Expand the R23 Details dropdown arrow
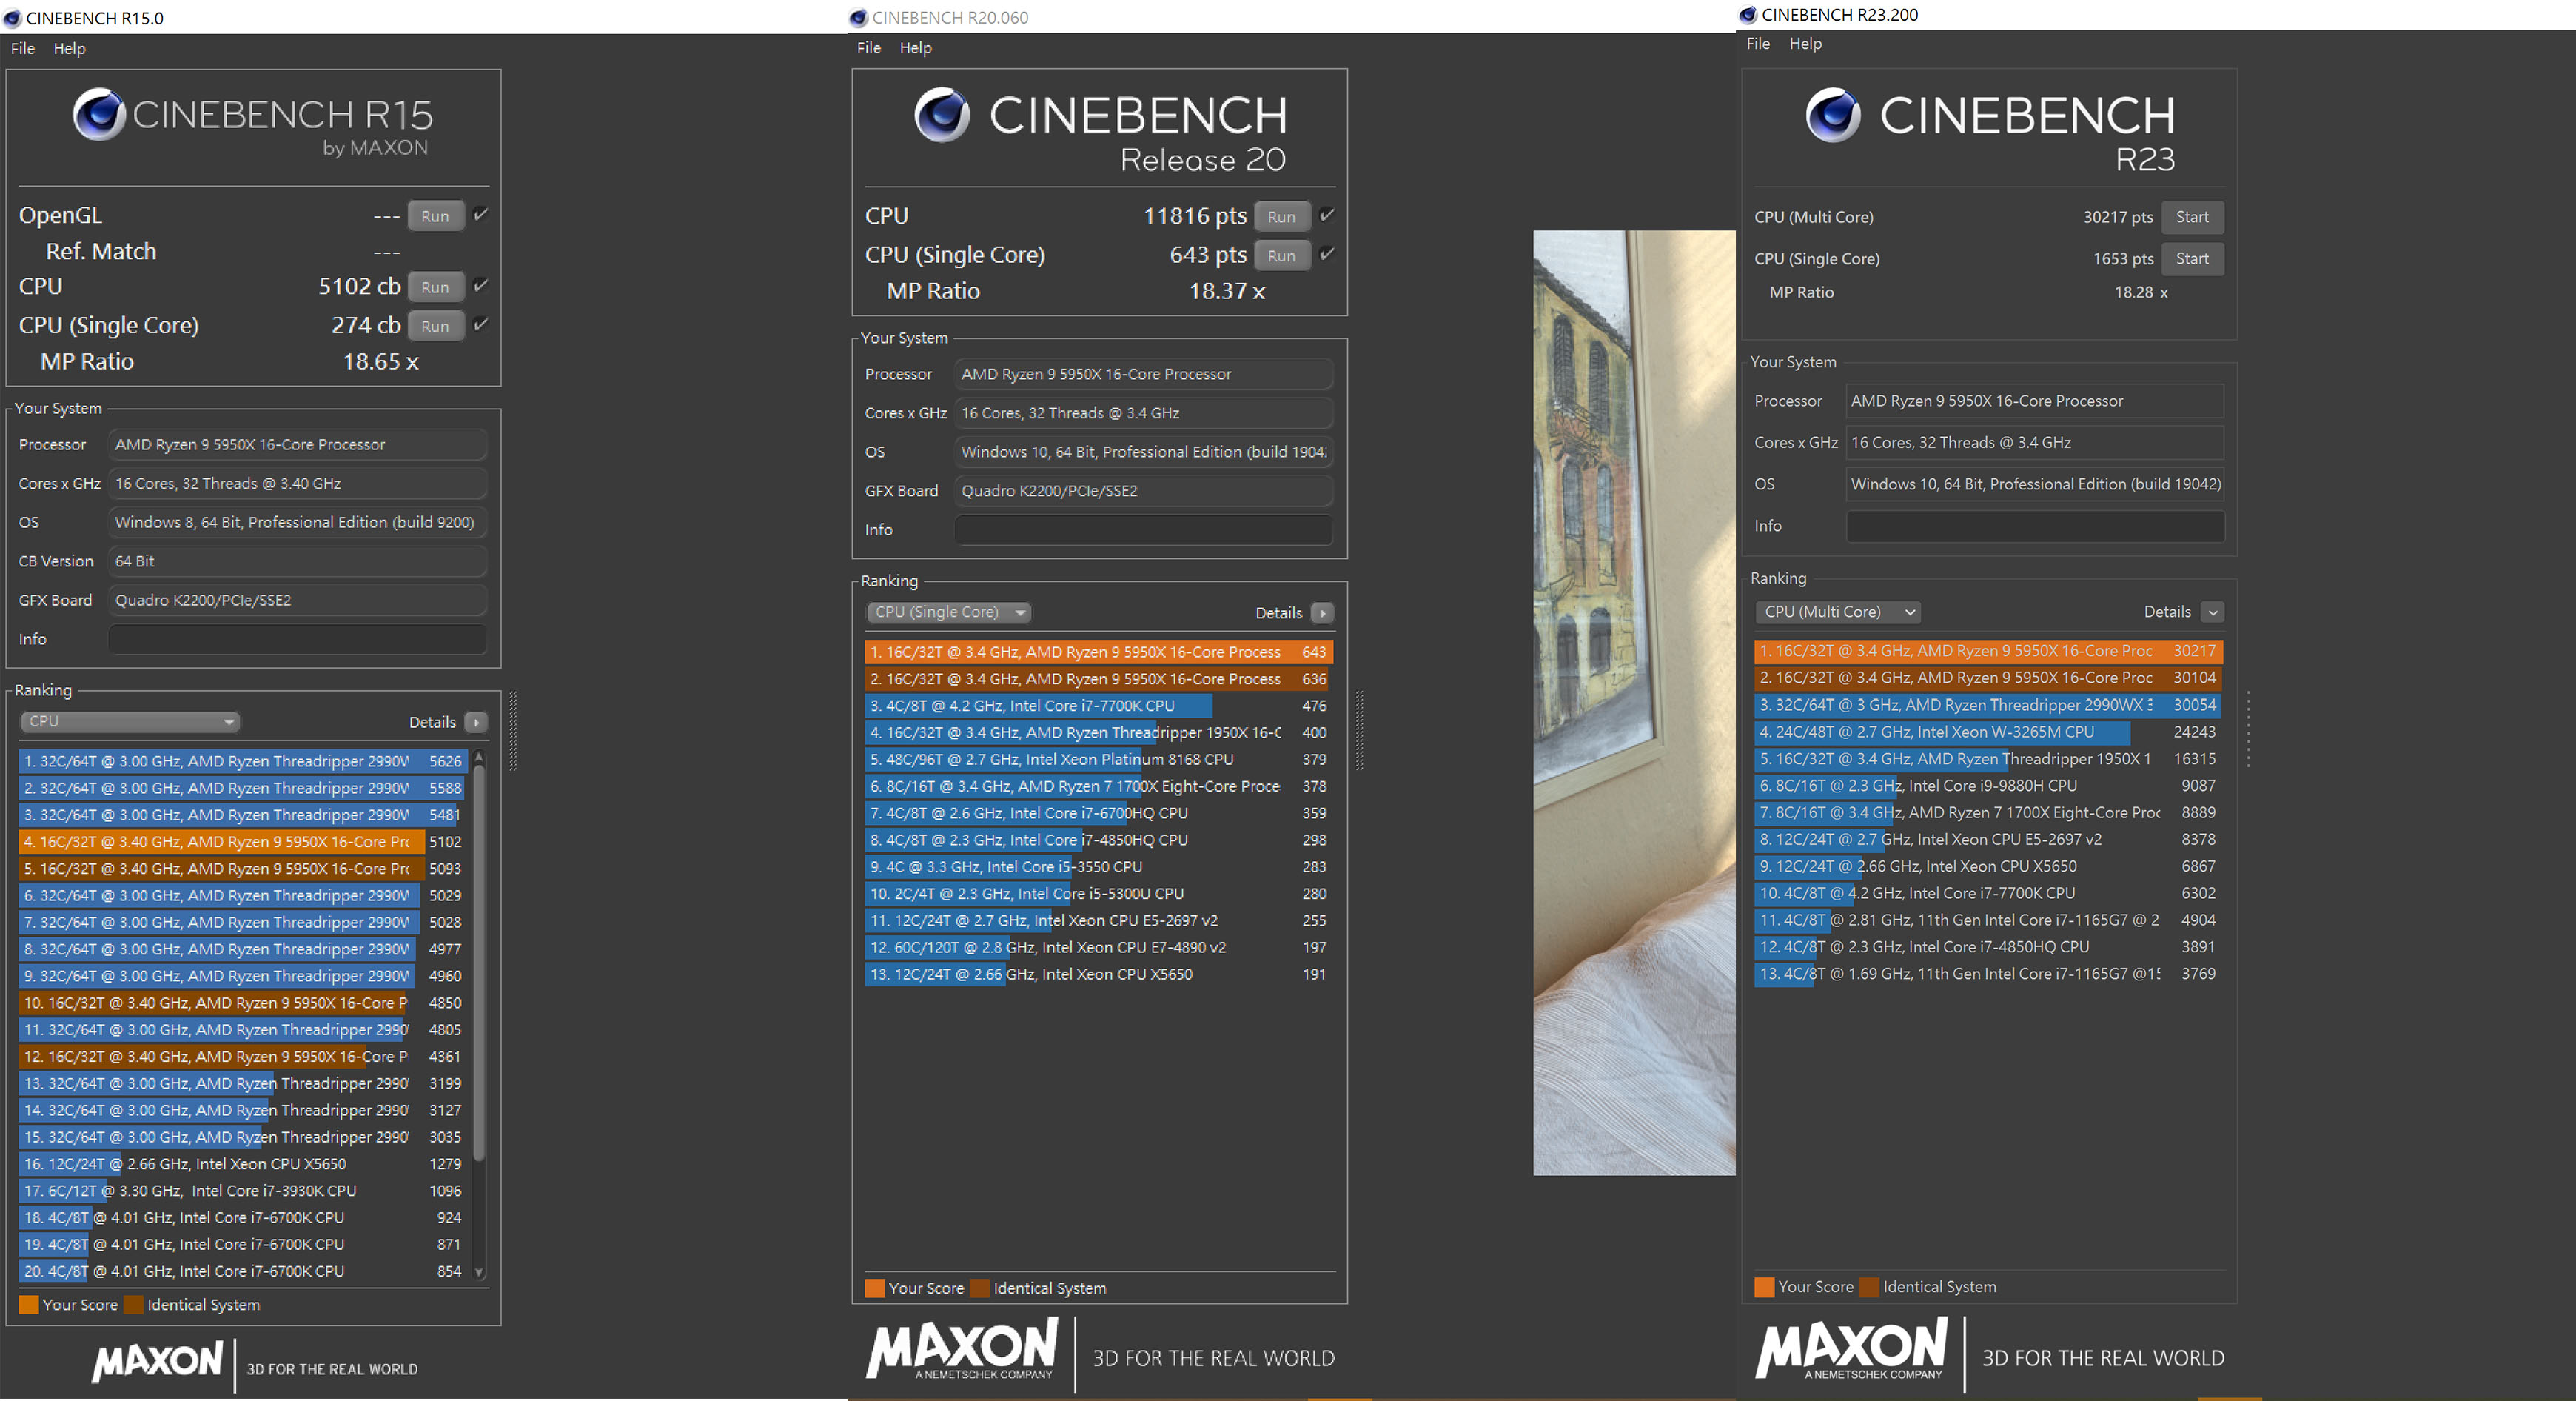Viewport: 2576px width, 1401px height. coord(2213,612)
